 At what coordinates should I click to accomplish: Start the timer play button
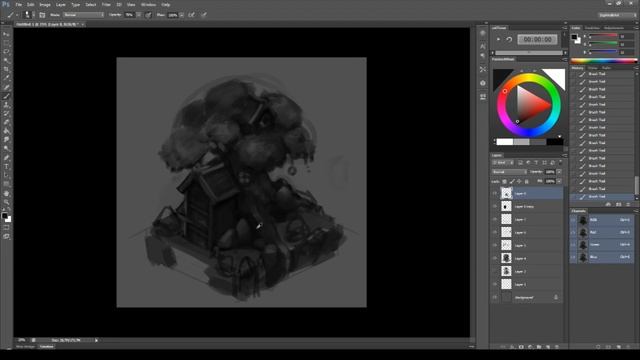[x=498, y=39]
